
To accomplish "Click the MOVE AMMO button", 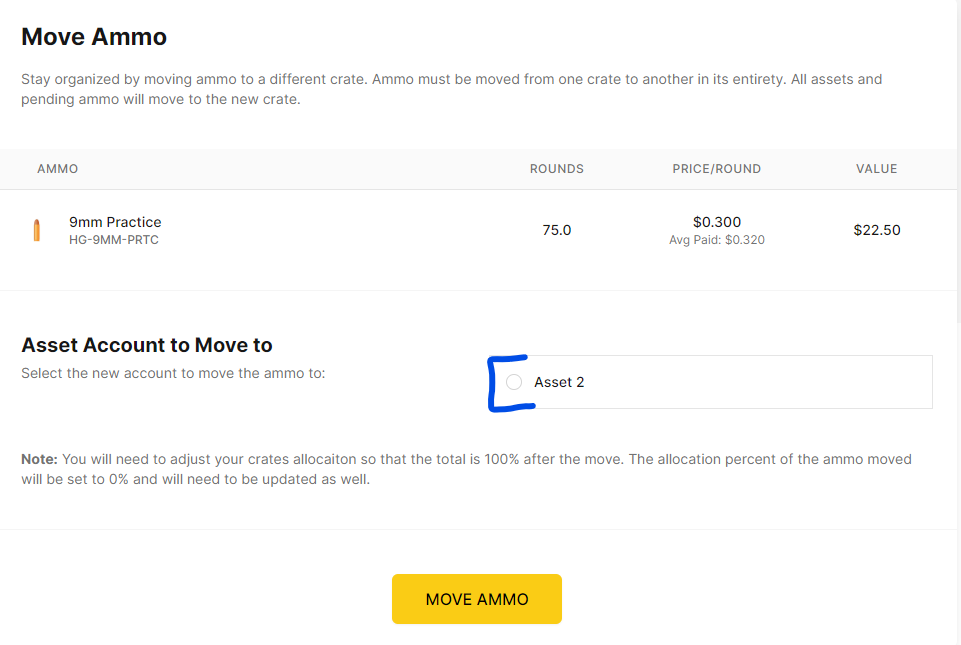I will coord(477,599).
